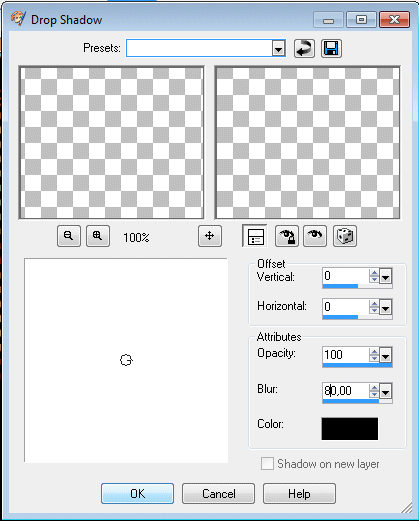
Task: Click the Randomize Parameters dice icon
Action: coord(345,236)
